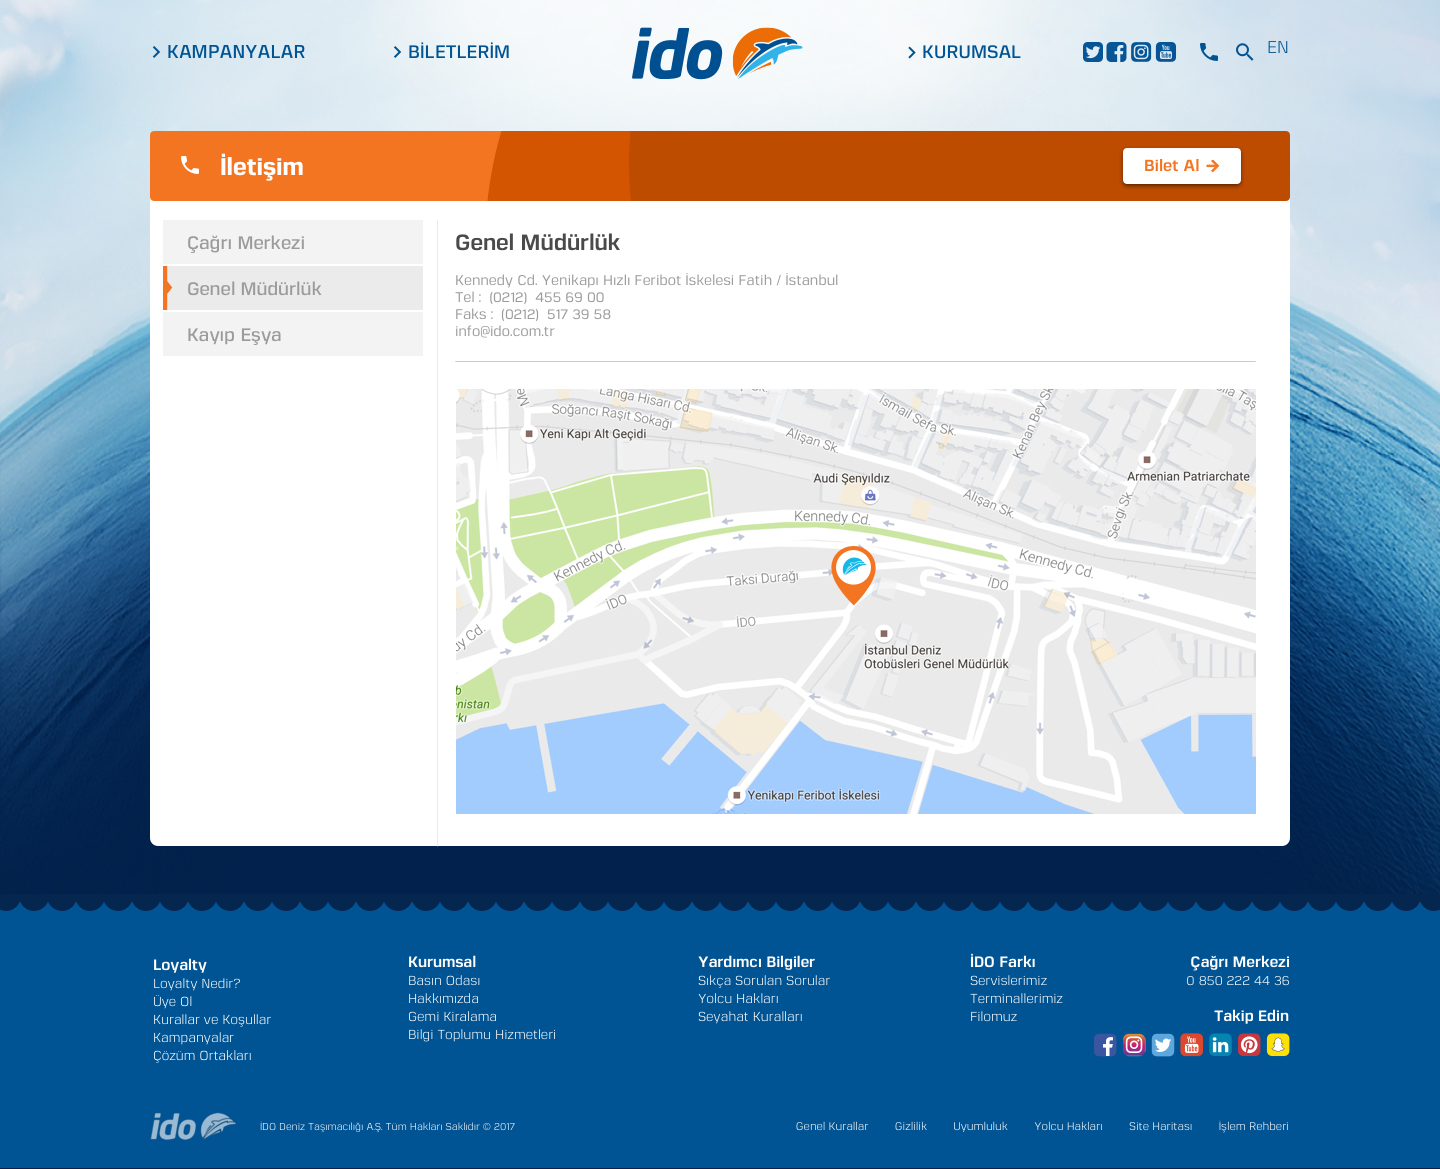Click the ido dolphin logo in header
1440x1169 pixels.
[717, 54]
